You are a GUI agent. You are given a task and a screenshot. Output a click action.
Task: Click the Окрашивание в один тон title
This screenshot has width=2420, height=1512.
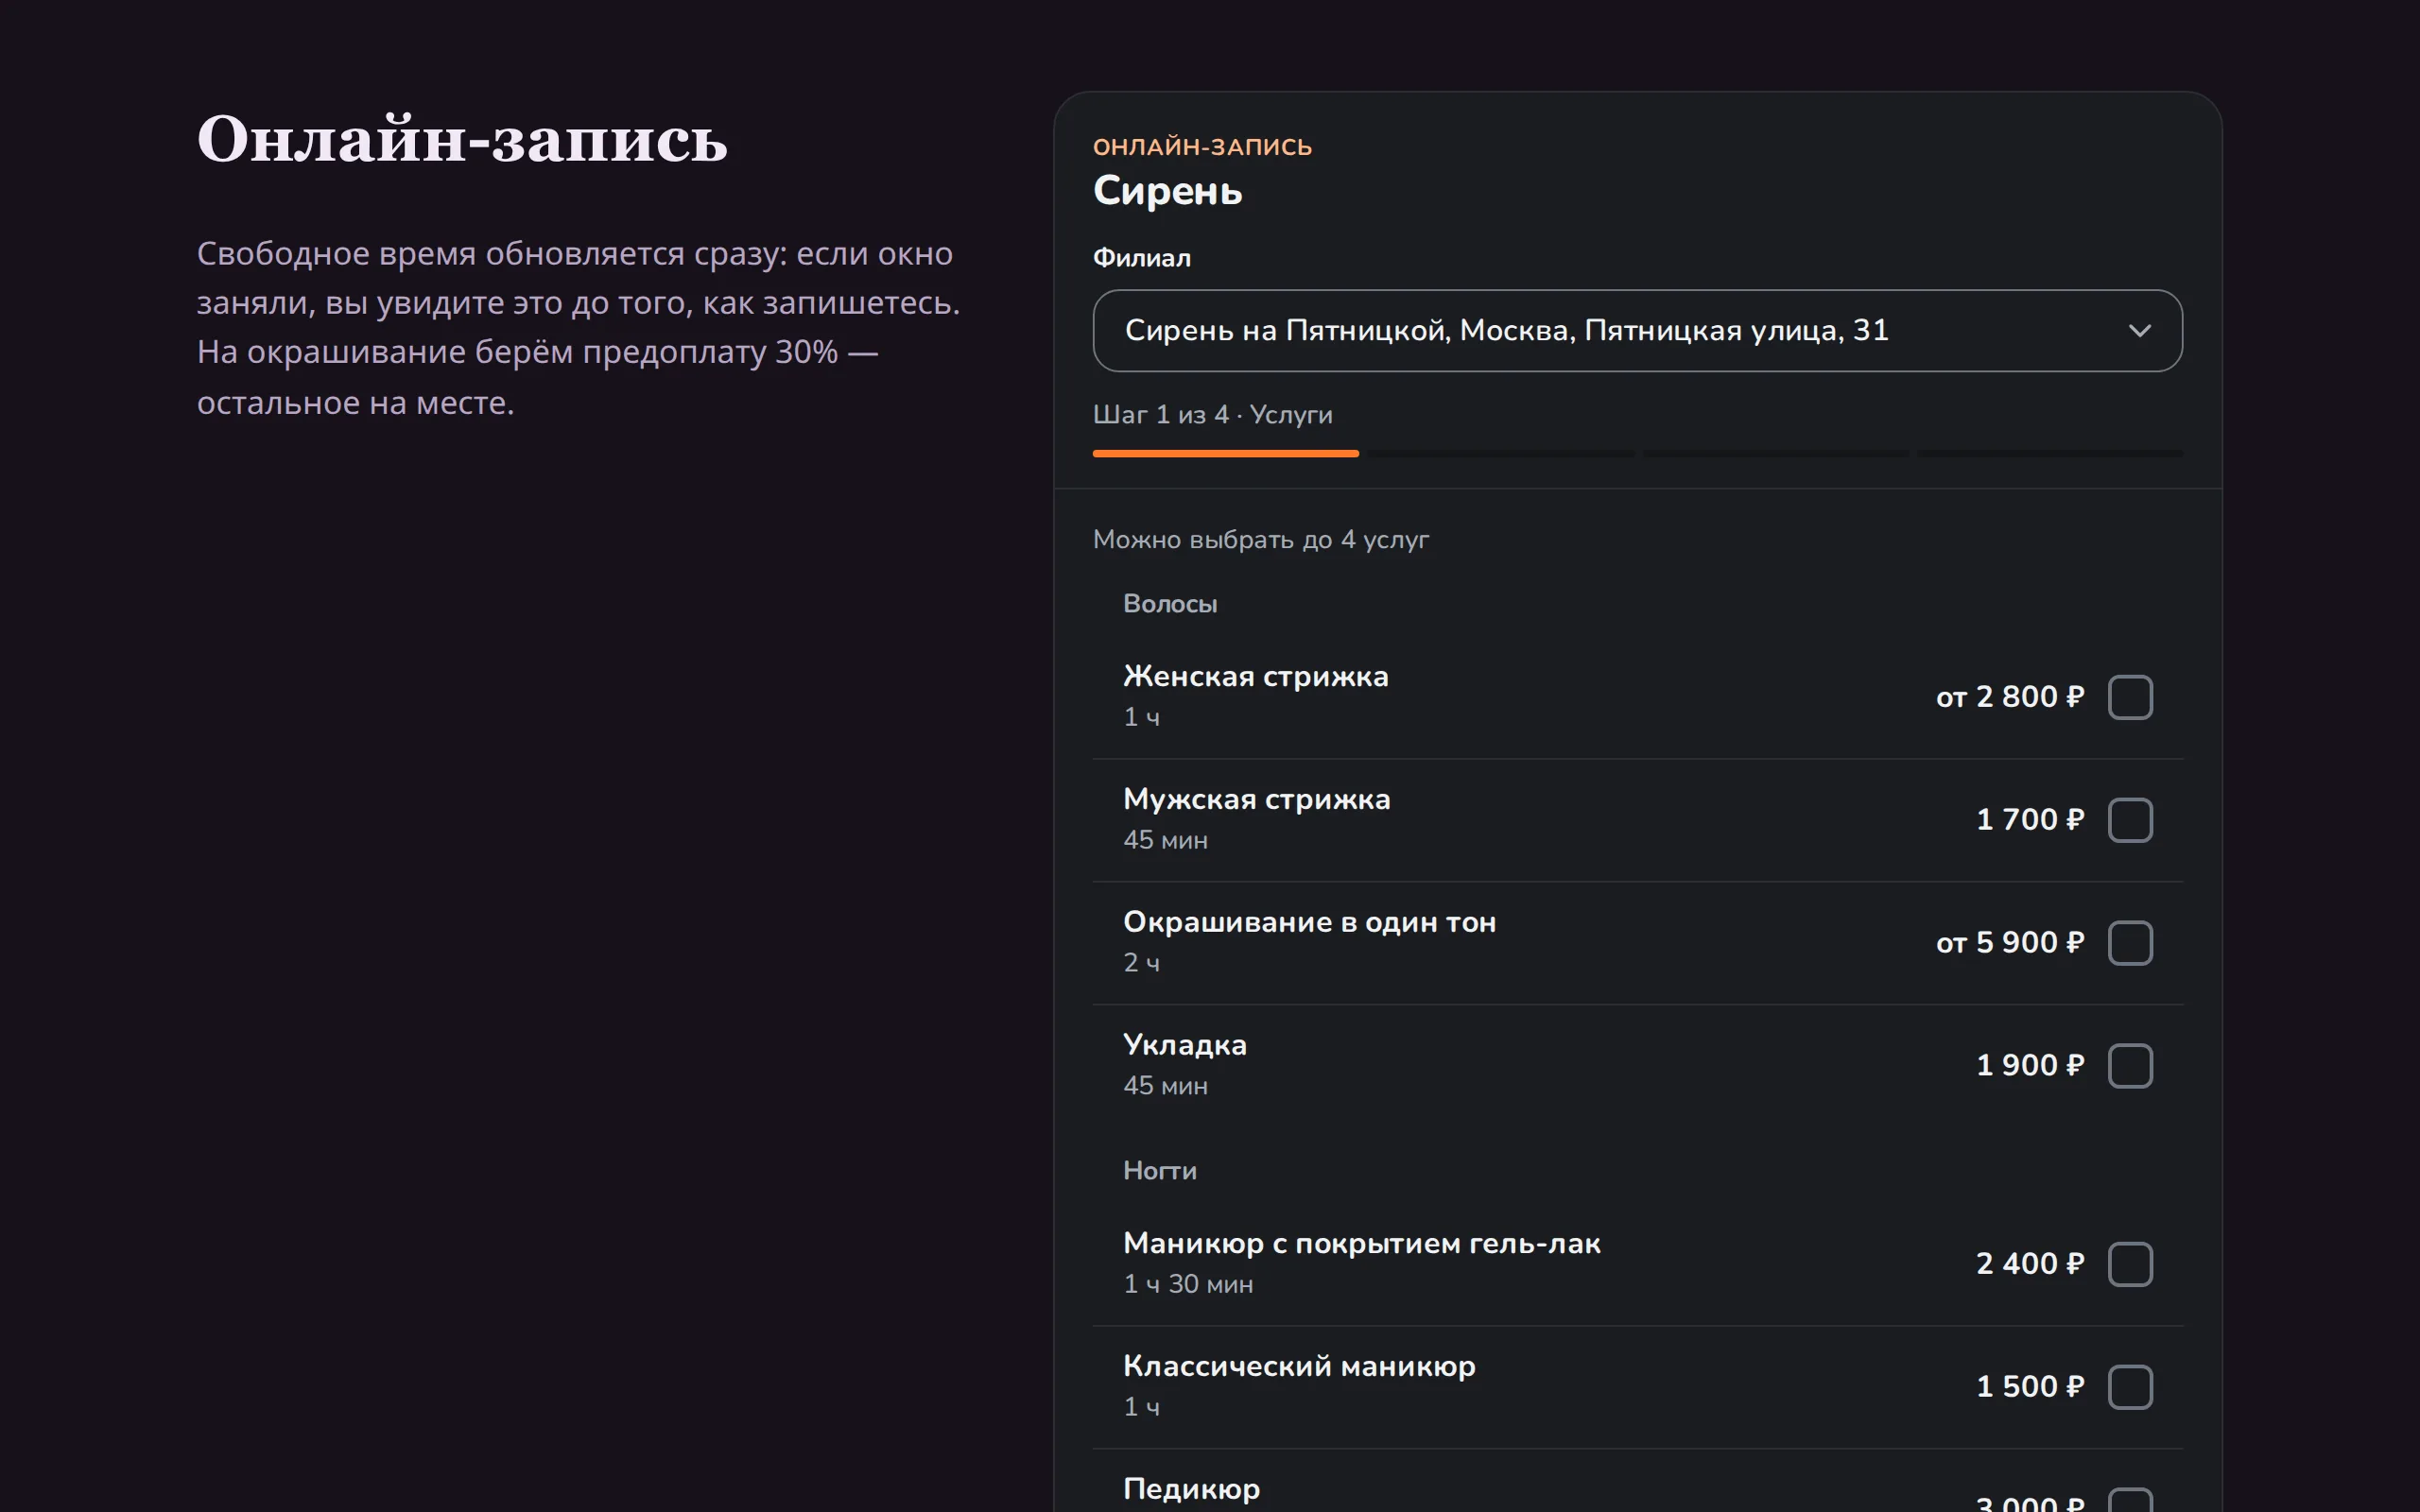[1309, 923]
